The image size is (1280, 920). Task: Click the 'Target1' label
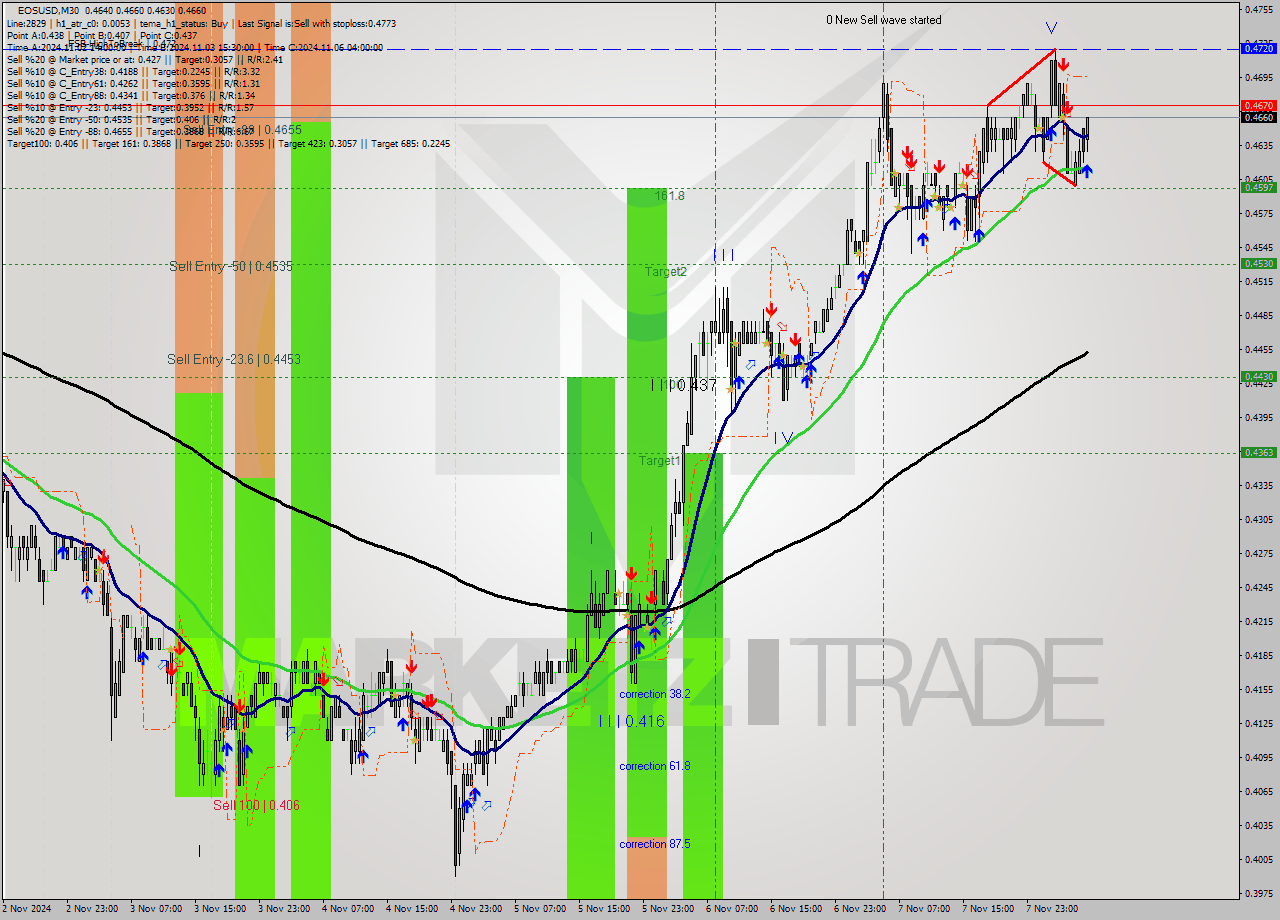click(x=660, y=461)
